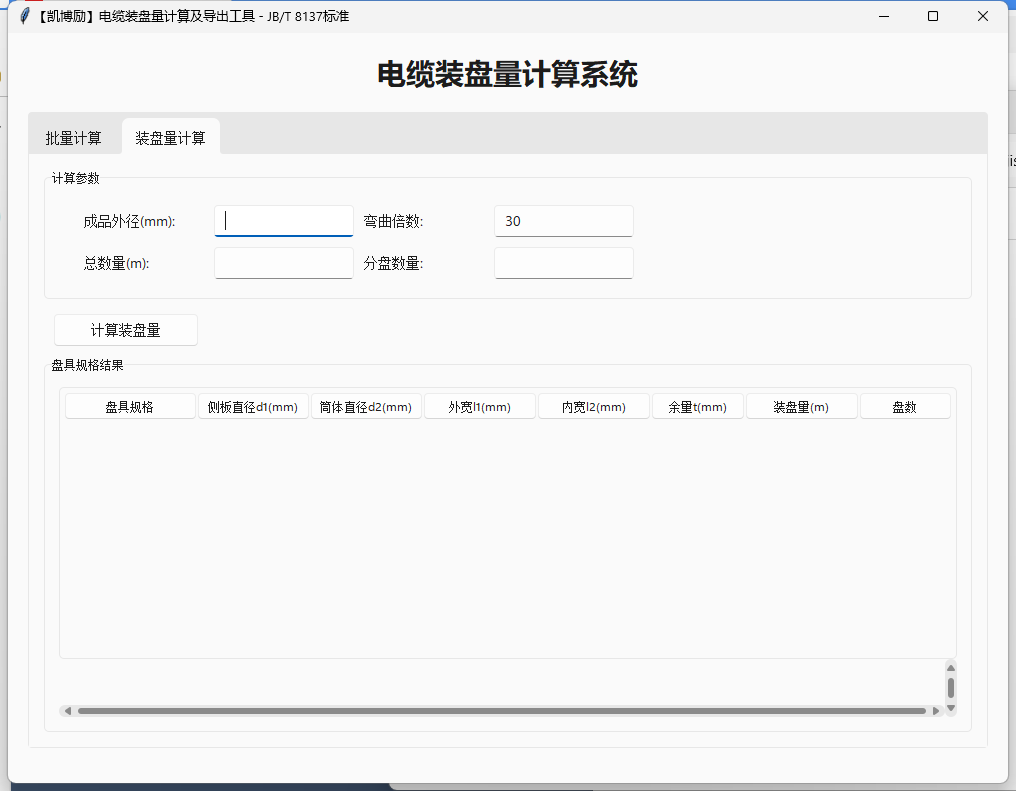The image size is (1016, 791).
Task: Click the 筒体直径d2(mm) column header
Action: pyautogui.click(x=367, y=405)
